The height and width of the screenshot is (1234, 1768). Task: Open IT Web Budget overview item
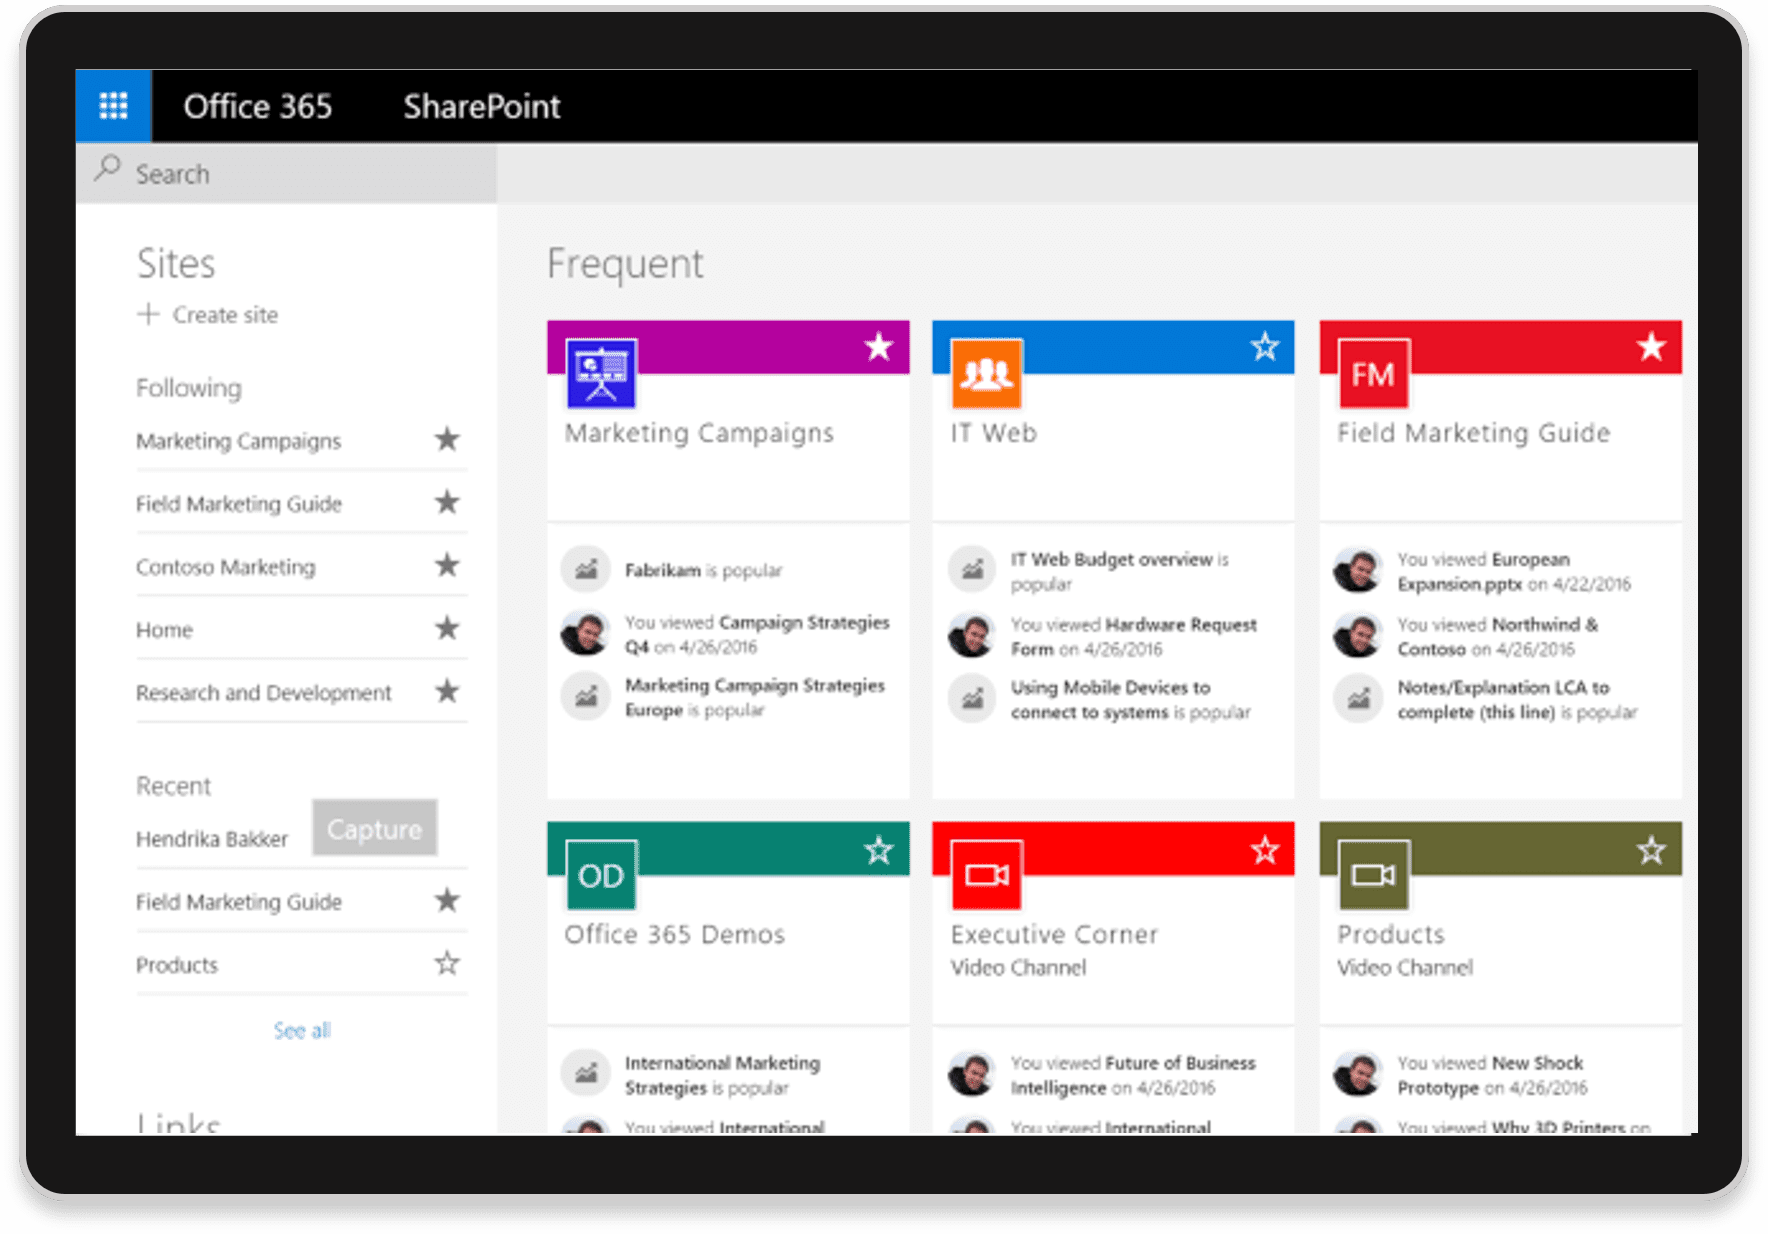1120,571
